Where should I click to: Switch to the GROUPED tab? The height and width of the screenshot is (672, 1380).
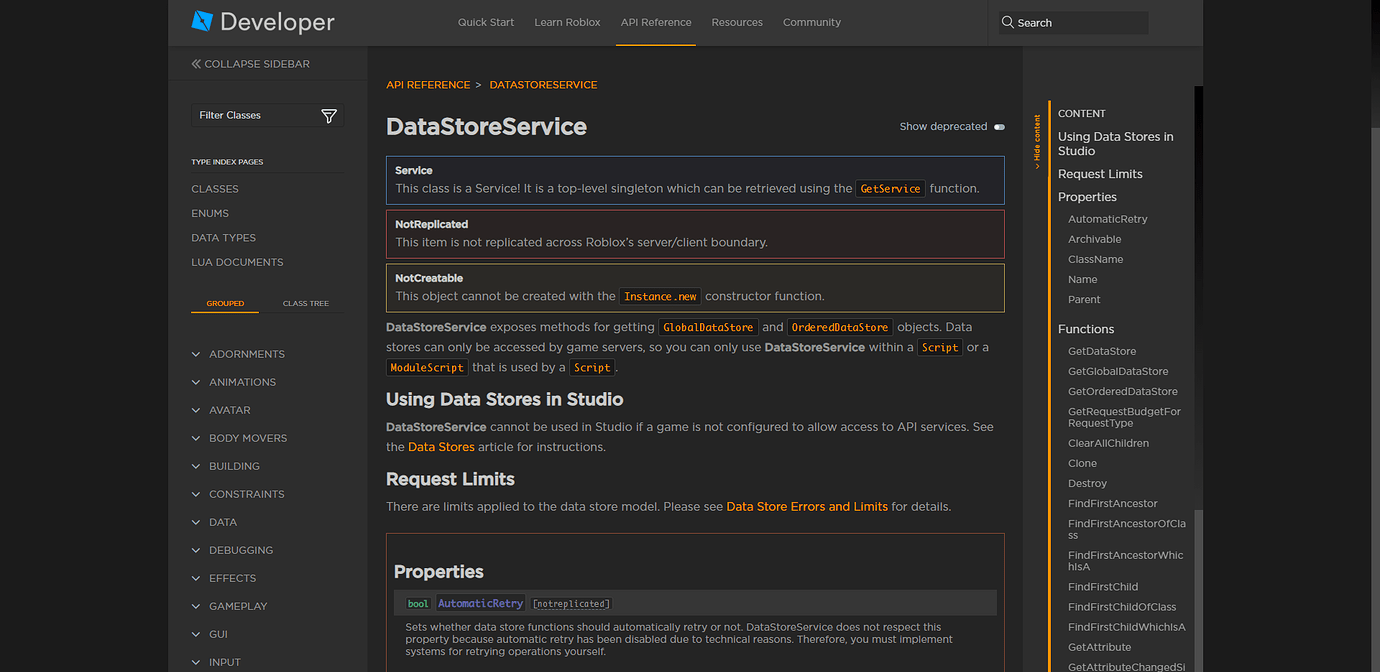(225, 303)
